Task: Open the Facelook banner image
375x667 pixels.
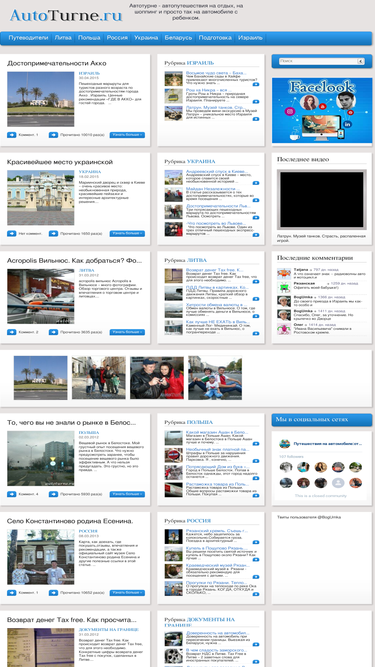Action: click(x=322, y=111)
